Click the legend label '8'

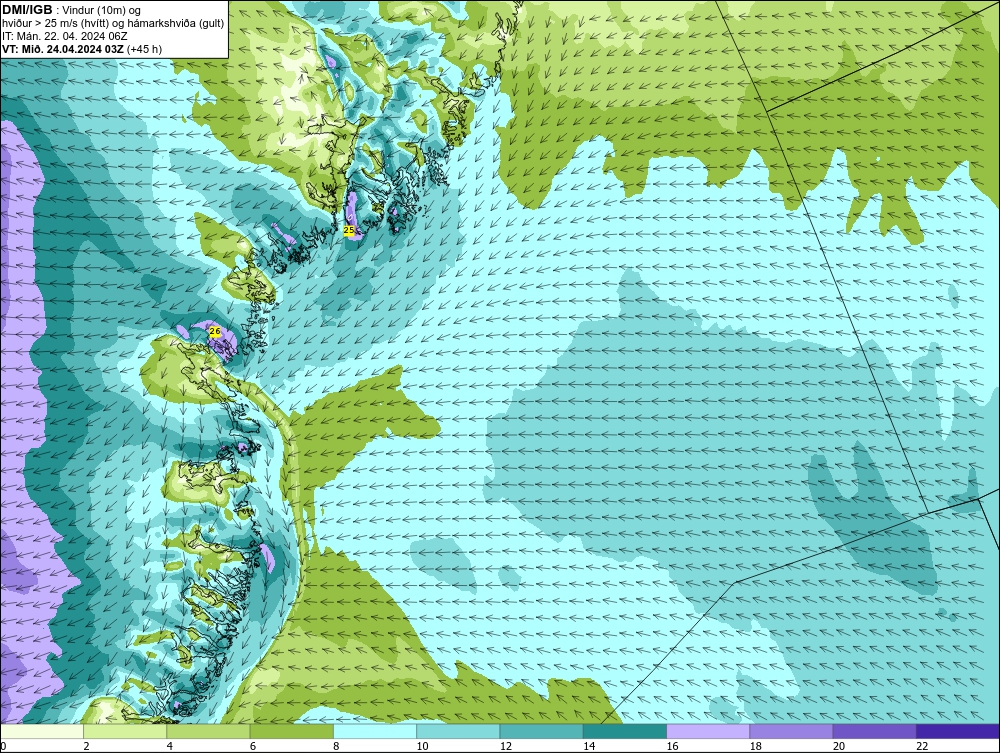coord(336,747)
